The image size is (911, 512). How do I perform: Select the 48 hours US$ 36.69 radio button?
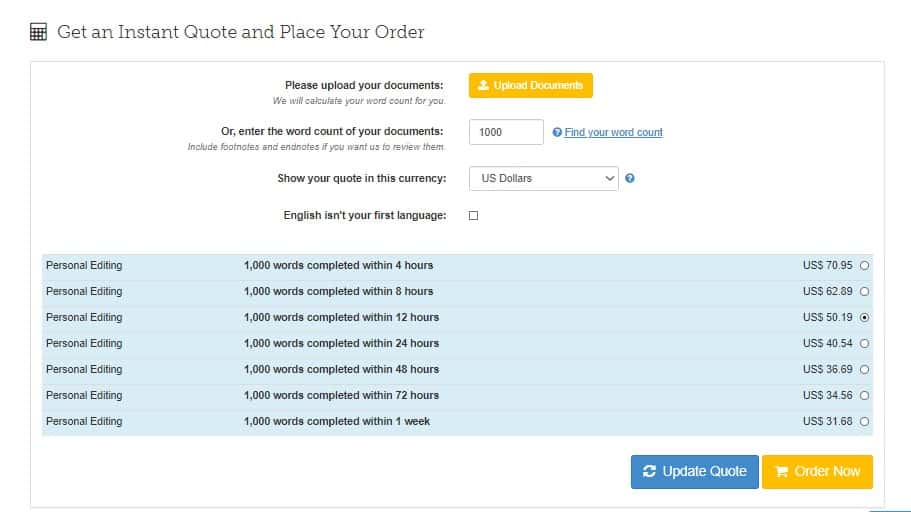click(x=865, y=370)
